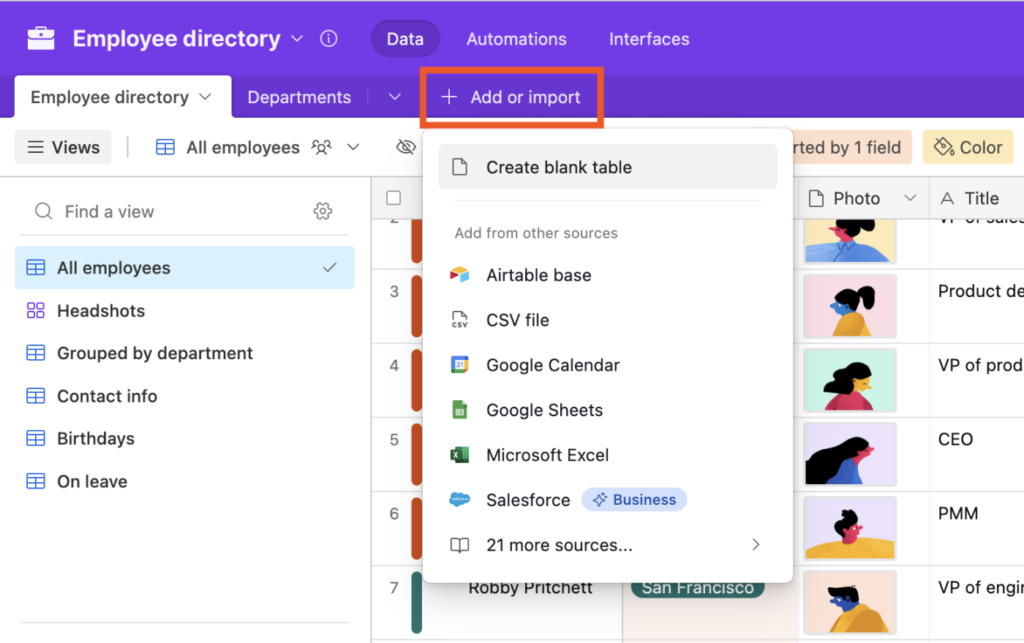Expand 21 more sources submenu
The image size is (1024, 643).
pyautogui.click(x=607, y=544)
